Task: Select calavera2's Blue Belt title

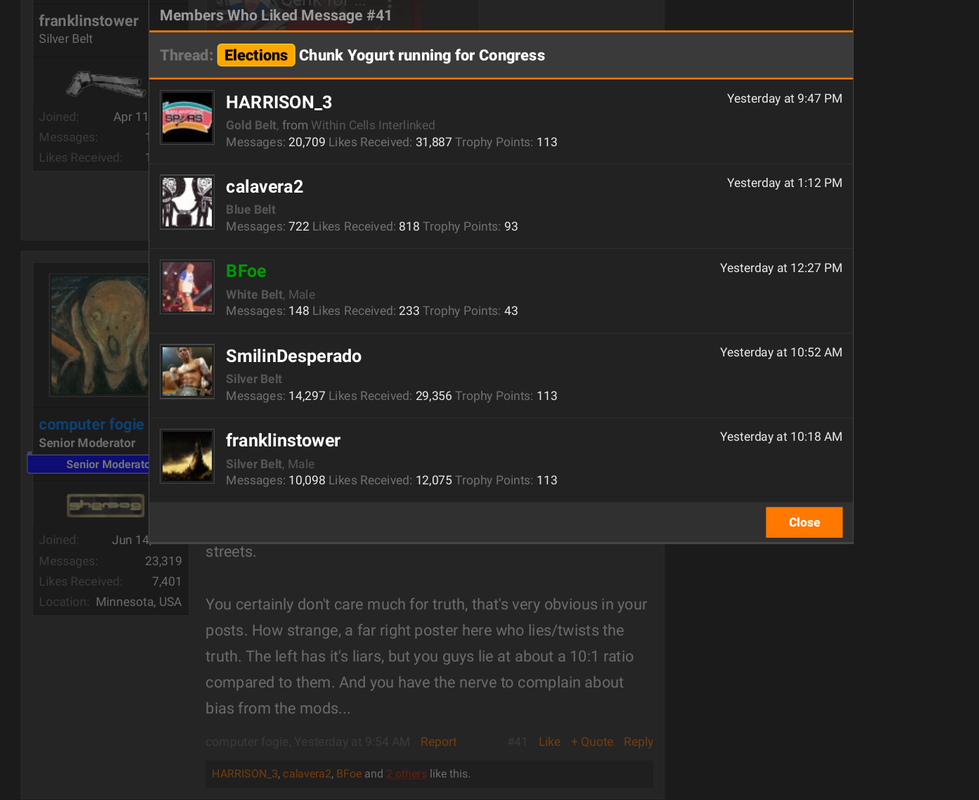Action: point(250,210)
